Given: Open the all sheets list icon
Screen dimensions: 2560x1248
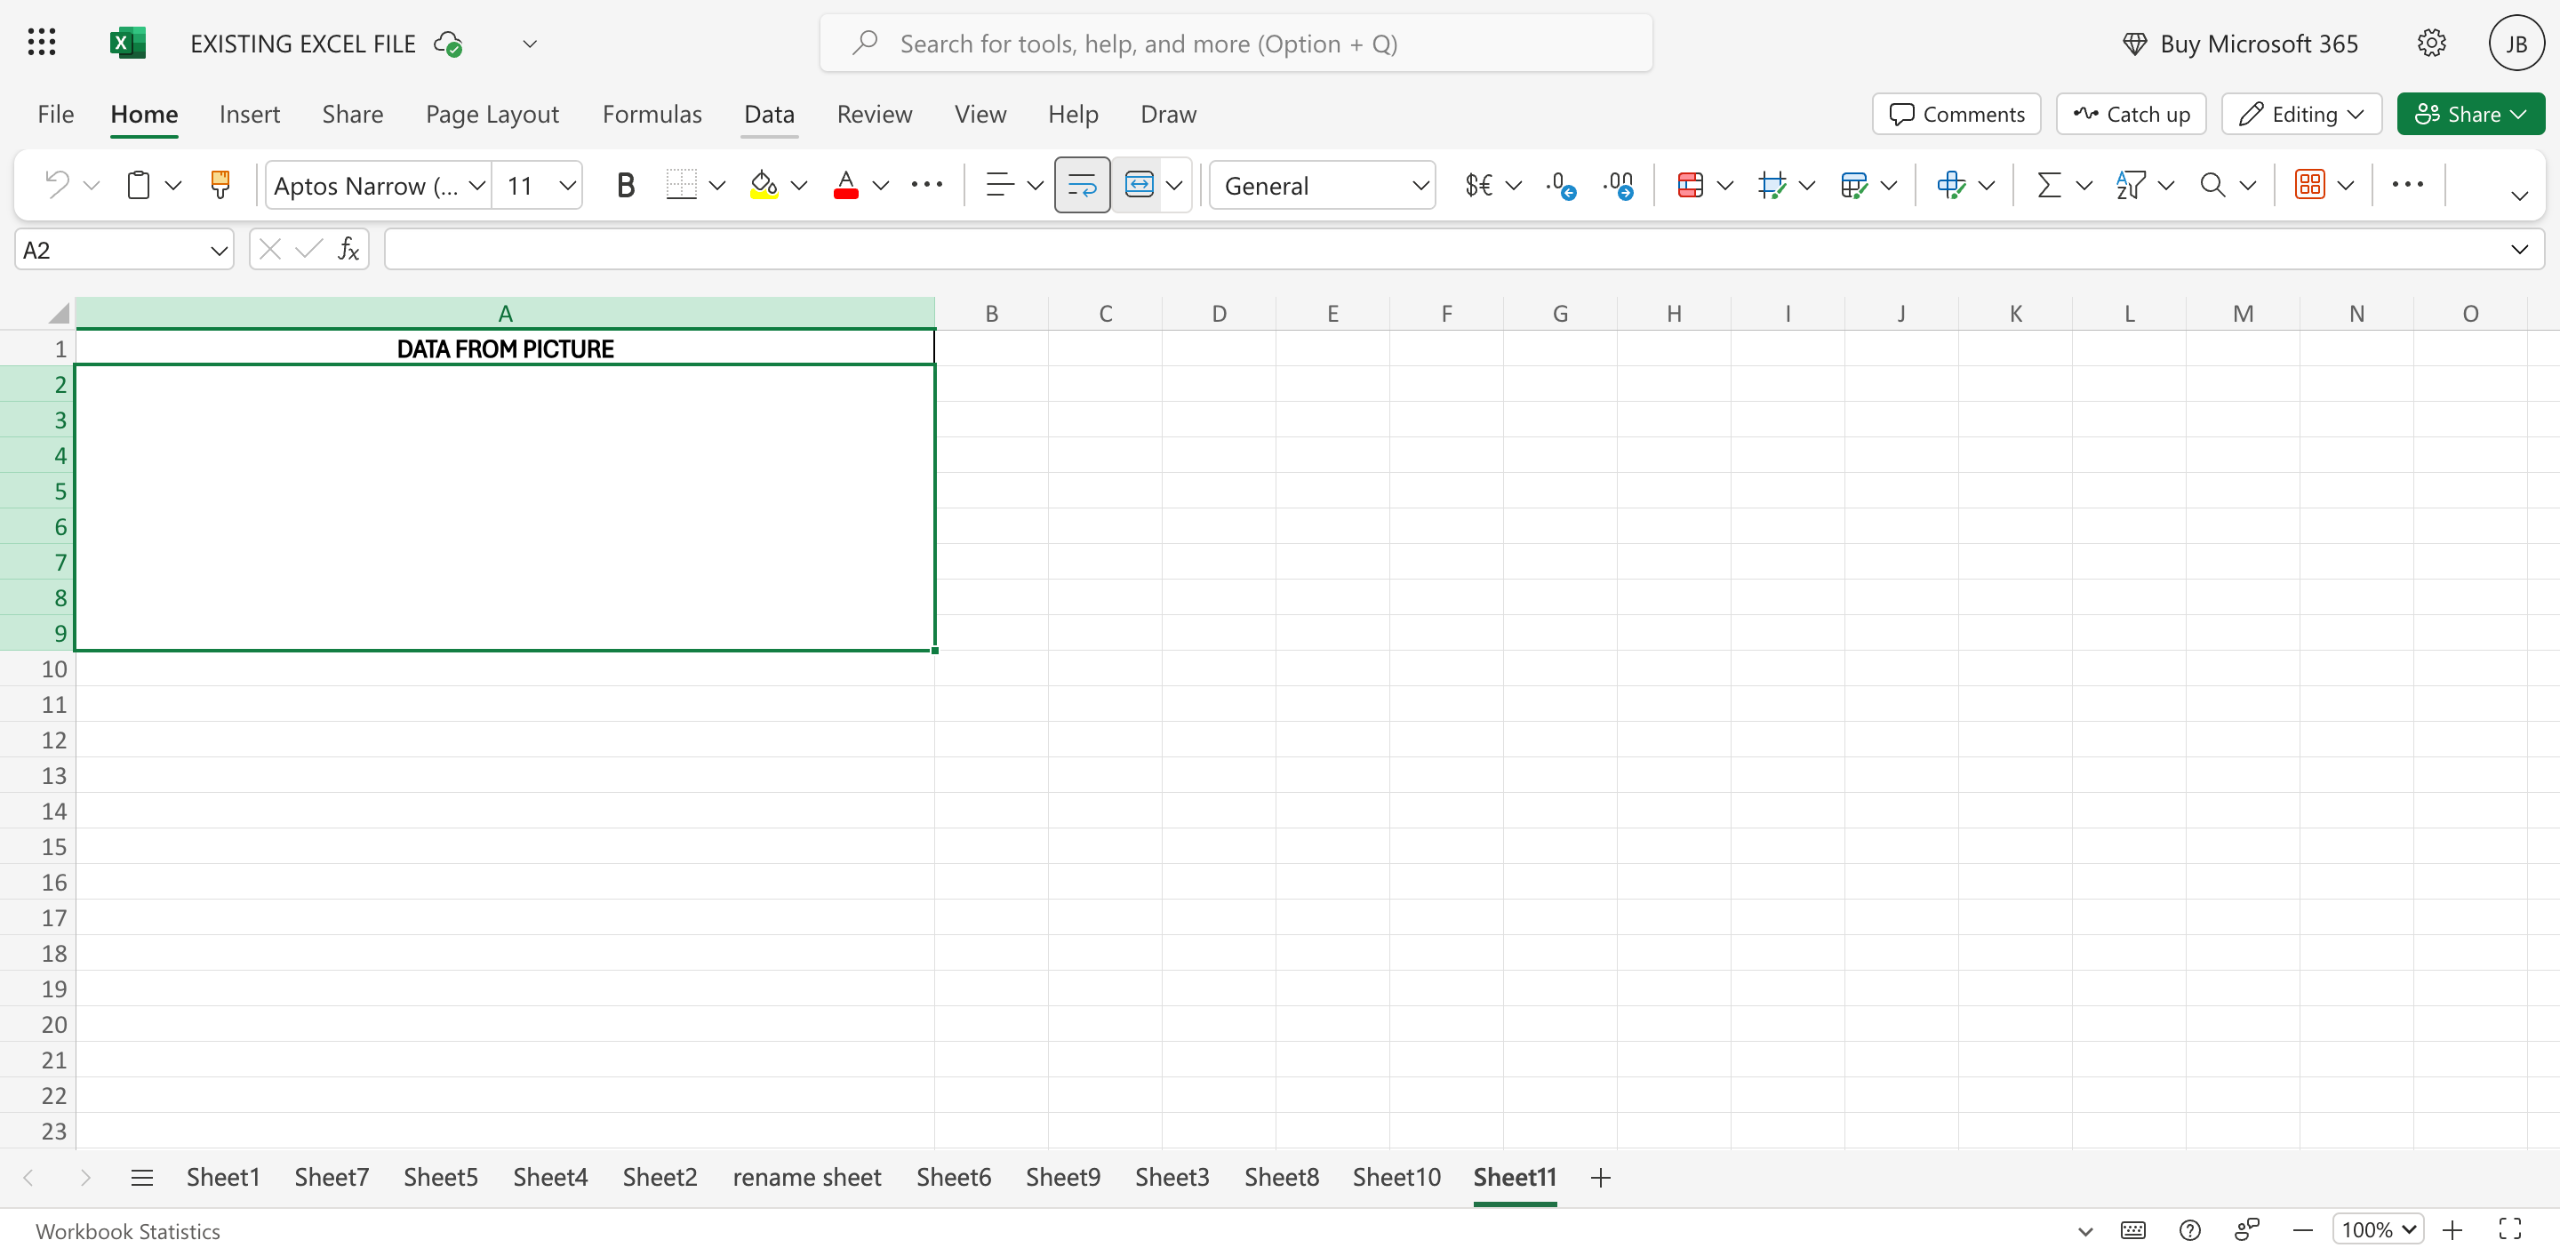Looking at the screenshot, I should (x=142, y=1177).
